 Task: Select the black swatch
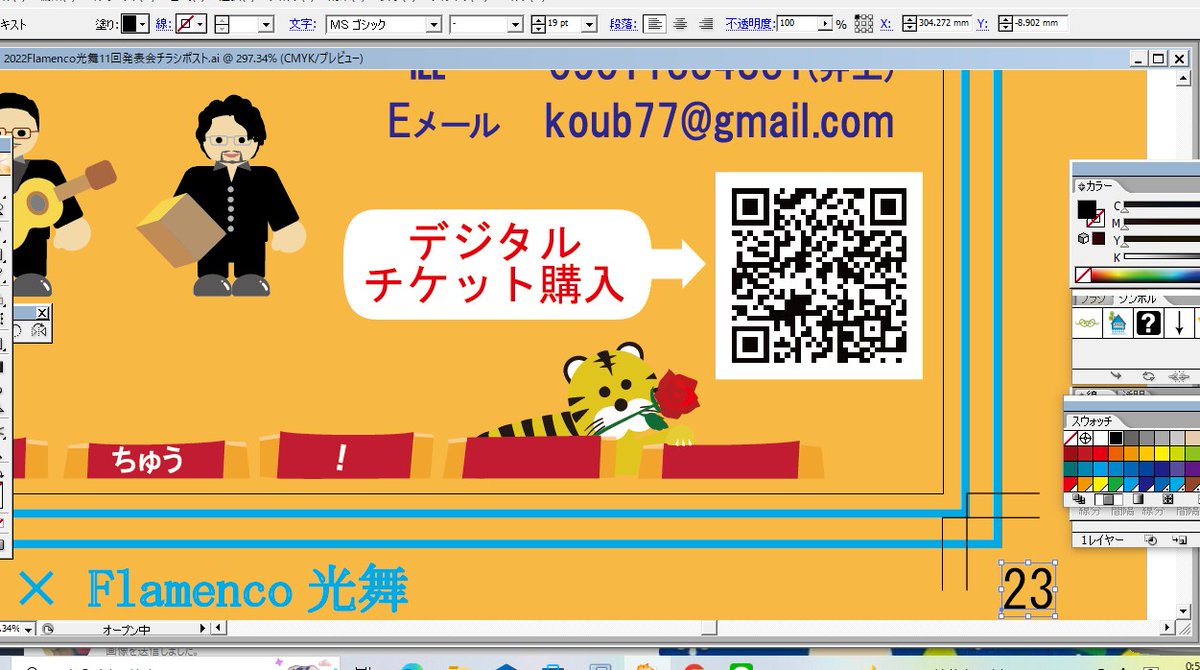[x=1116, y=438]
